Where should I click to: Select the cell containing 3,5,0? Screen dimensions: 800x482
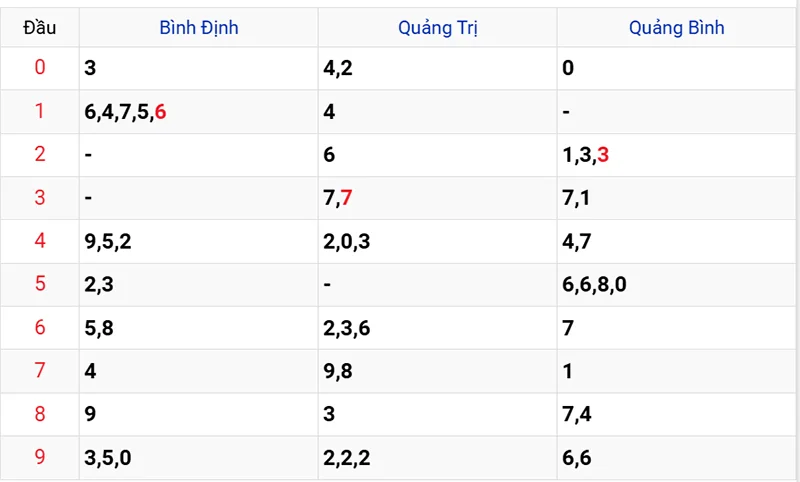point(110,457)
